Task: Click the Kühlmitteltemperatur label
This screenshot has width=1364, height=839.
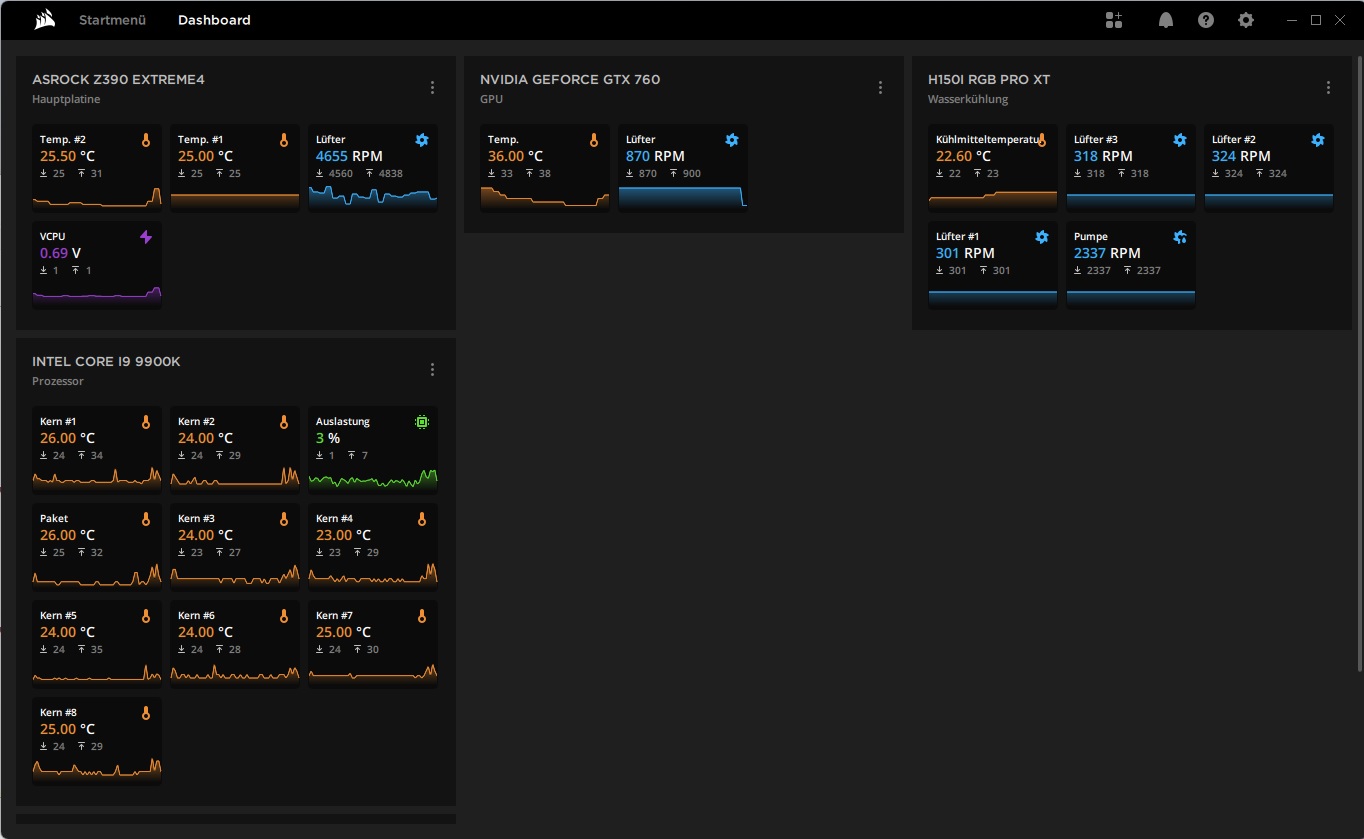Action: coord(986,139)
